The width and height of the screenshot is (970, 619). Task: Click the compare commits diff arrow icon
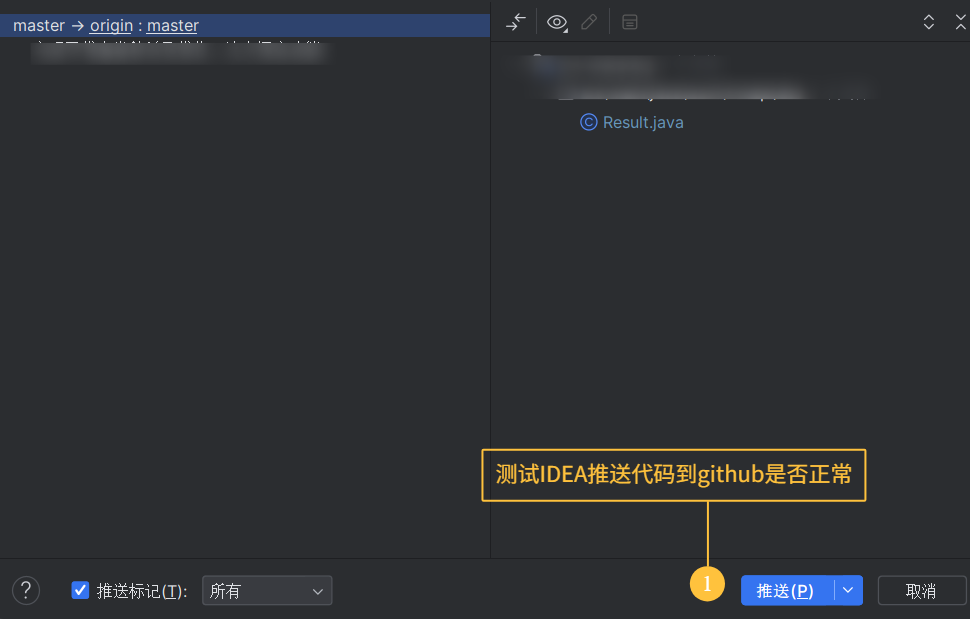coord(516,21)
